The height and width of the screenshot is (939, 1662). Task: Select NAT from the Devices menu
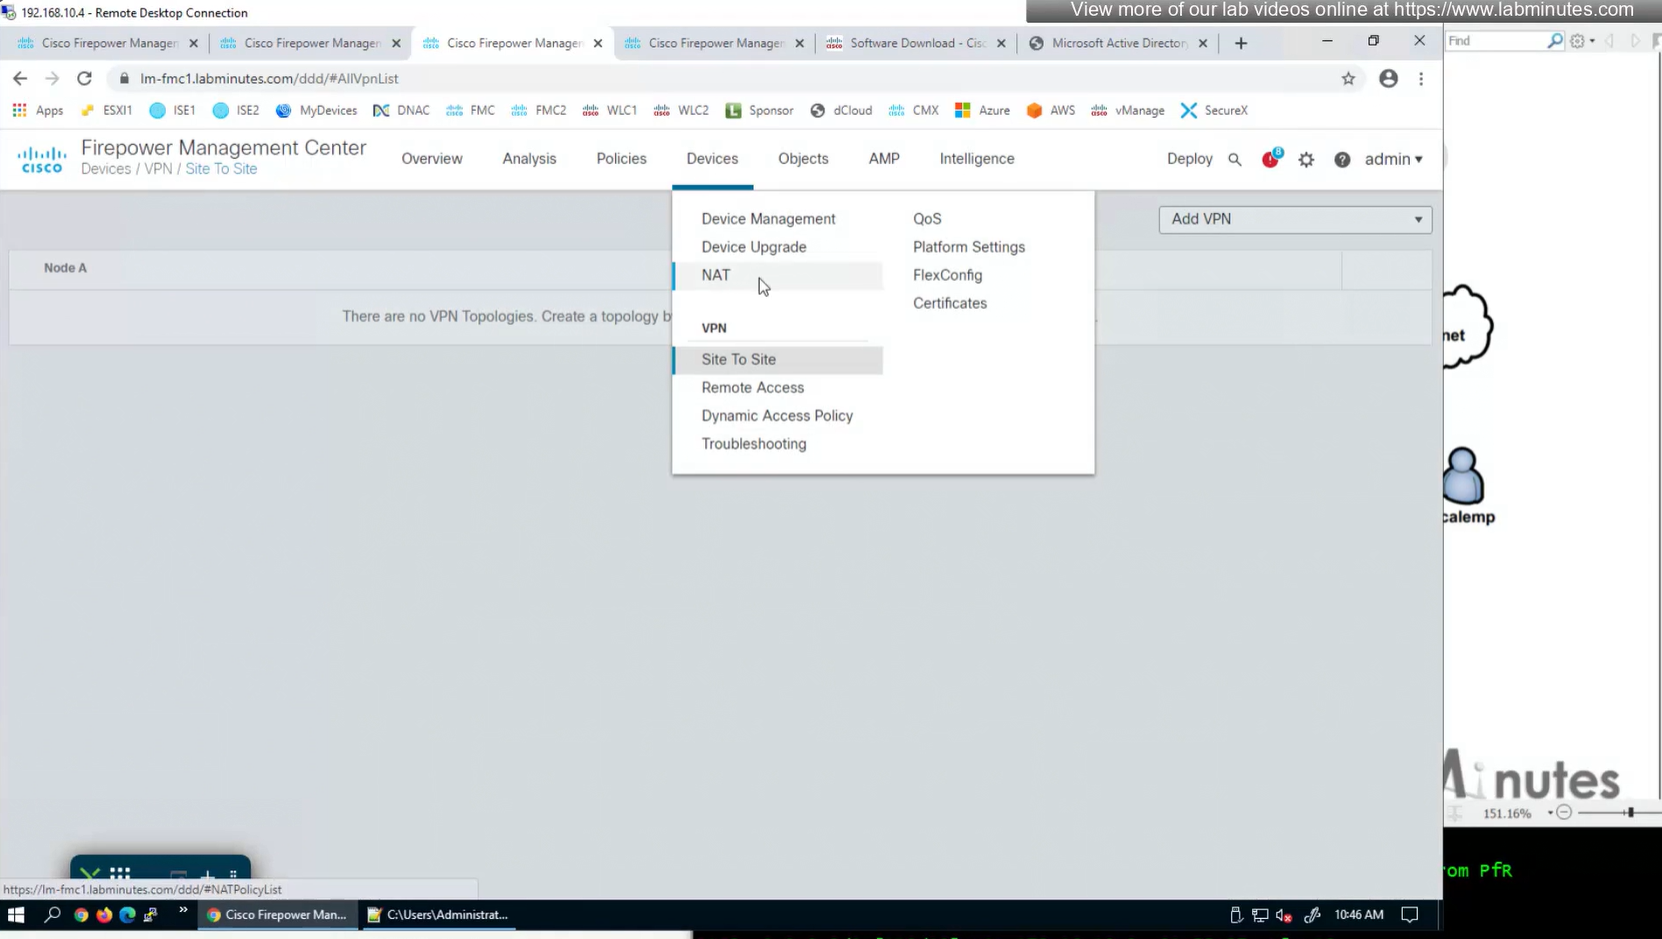716,275
